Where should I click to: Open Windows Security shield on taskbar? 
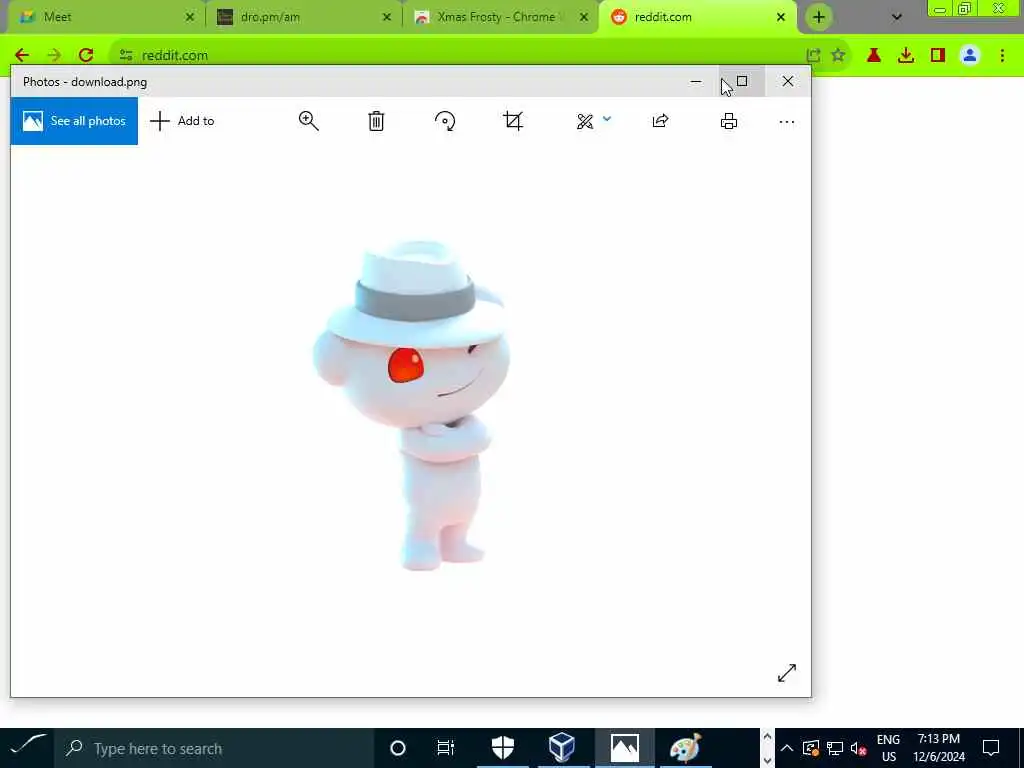click(503, 748)
